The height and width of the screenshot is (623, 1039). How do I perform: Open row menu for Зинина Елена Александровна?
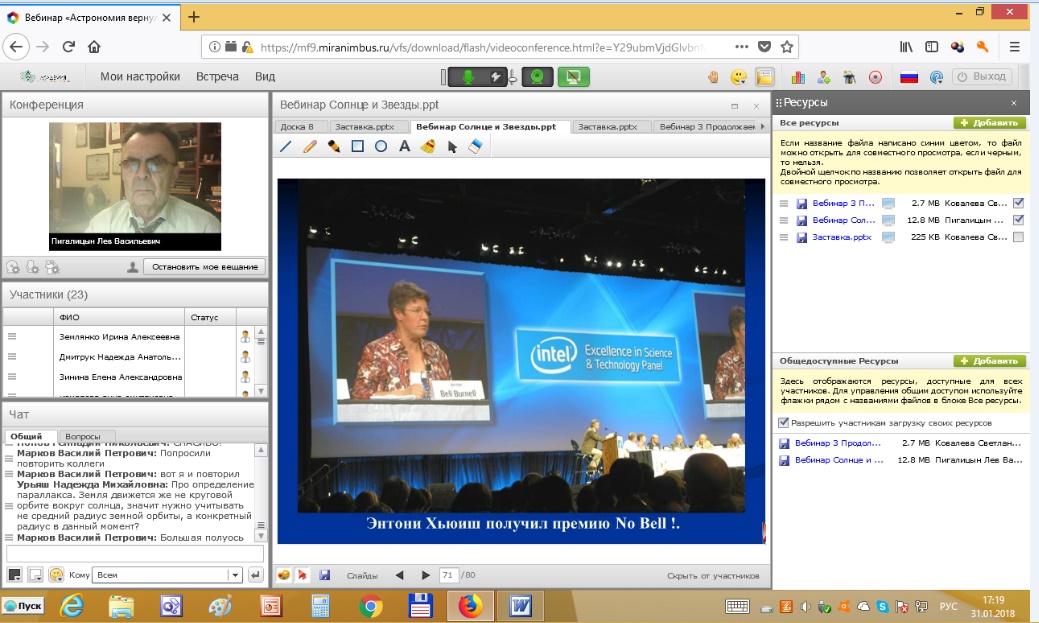pyautogui.click(x=12, y=376)
